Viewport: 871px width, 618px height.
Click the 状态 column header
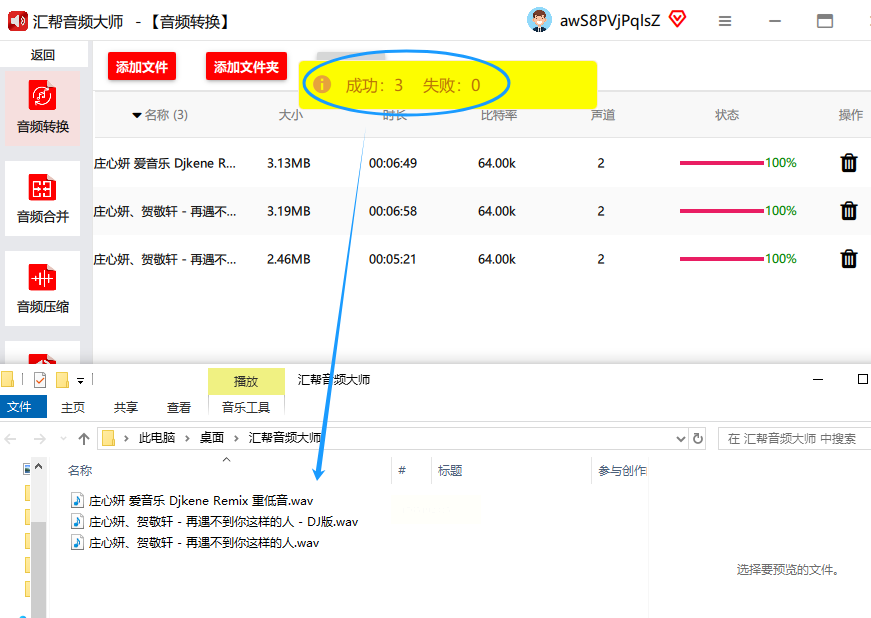click(727, 115)
